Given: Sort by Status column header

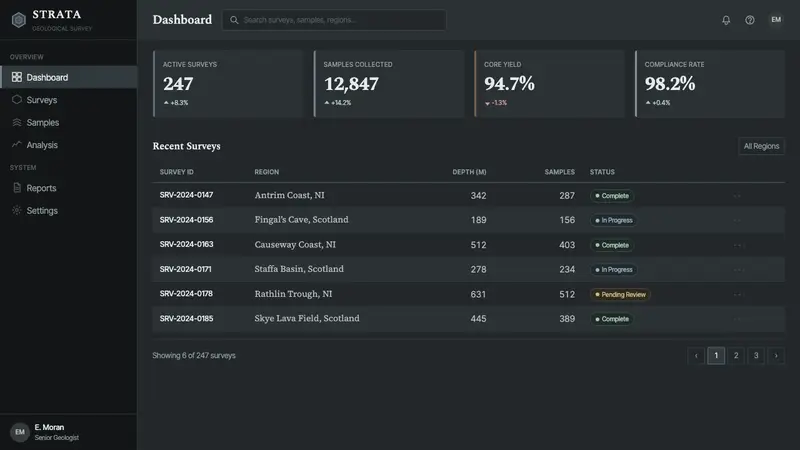Looking at the screenshot, I should point(602,172).
